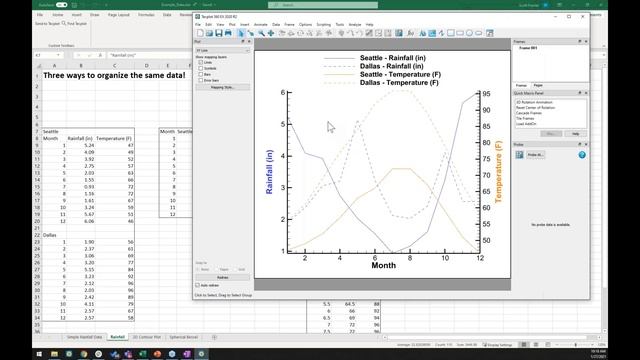Click the Help button in Quick Macro Panel
This screenshot has height=360, width=640.
pyautogui.click(x=576, y=134)
